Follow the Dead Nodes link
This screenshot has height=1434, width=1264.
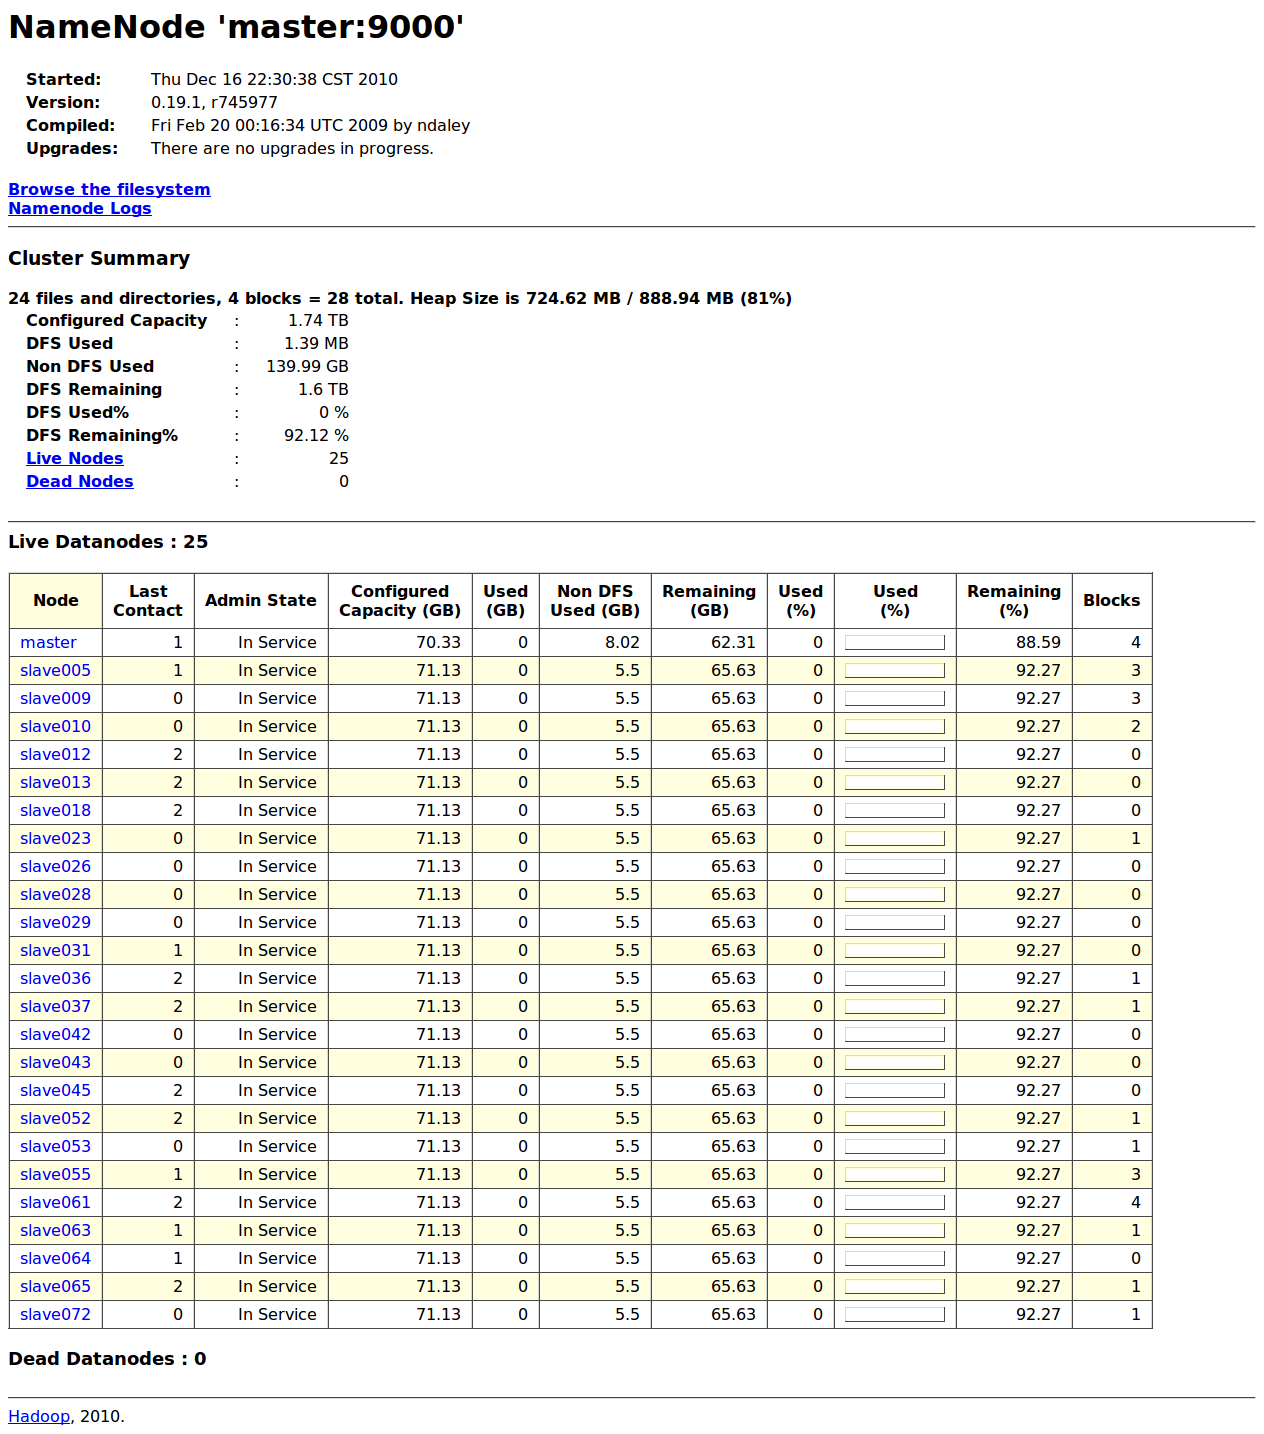(x=80, y=481)
